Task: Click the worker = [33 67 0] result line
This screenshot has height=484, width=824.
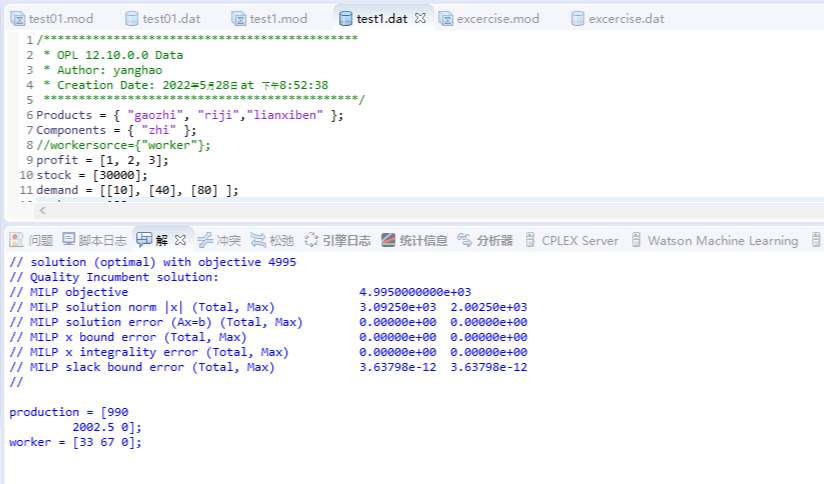Action: point(76,442)
